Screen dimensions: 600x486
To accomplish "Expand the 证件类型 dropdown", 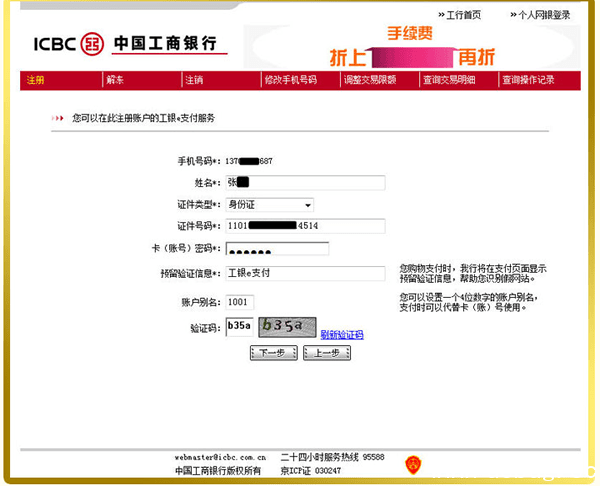I will [269, 205].
